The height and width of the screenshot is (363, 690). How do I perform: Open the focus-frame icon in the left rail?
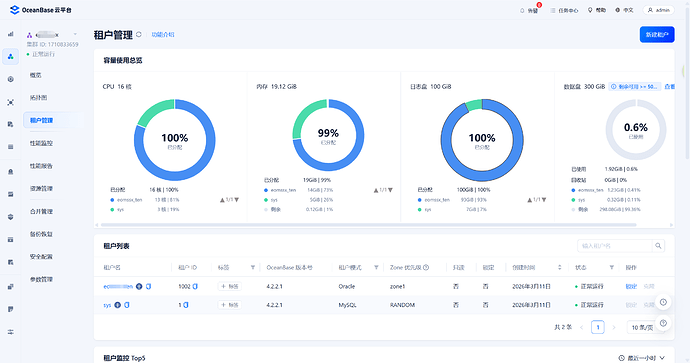pos(11,102)
